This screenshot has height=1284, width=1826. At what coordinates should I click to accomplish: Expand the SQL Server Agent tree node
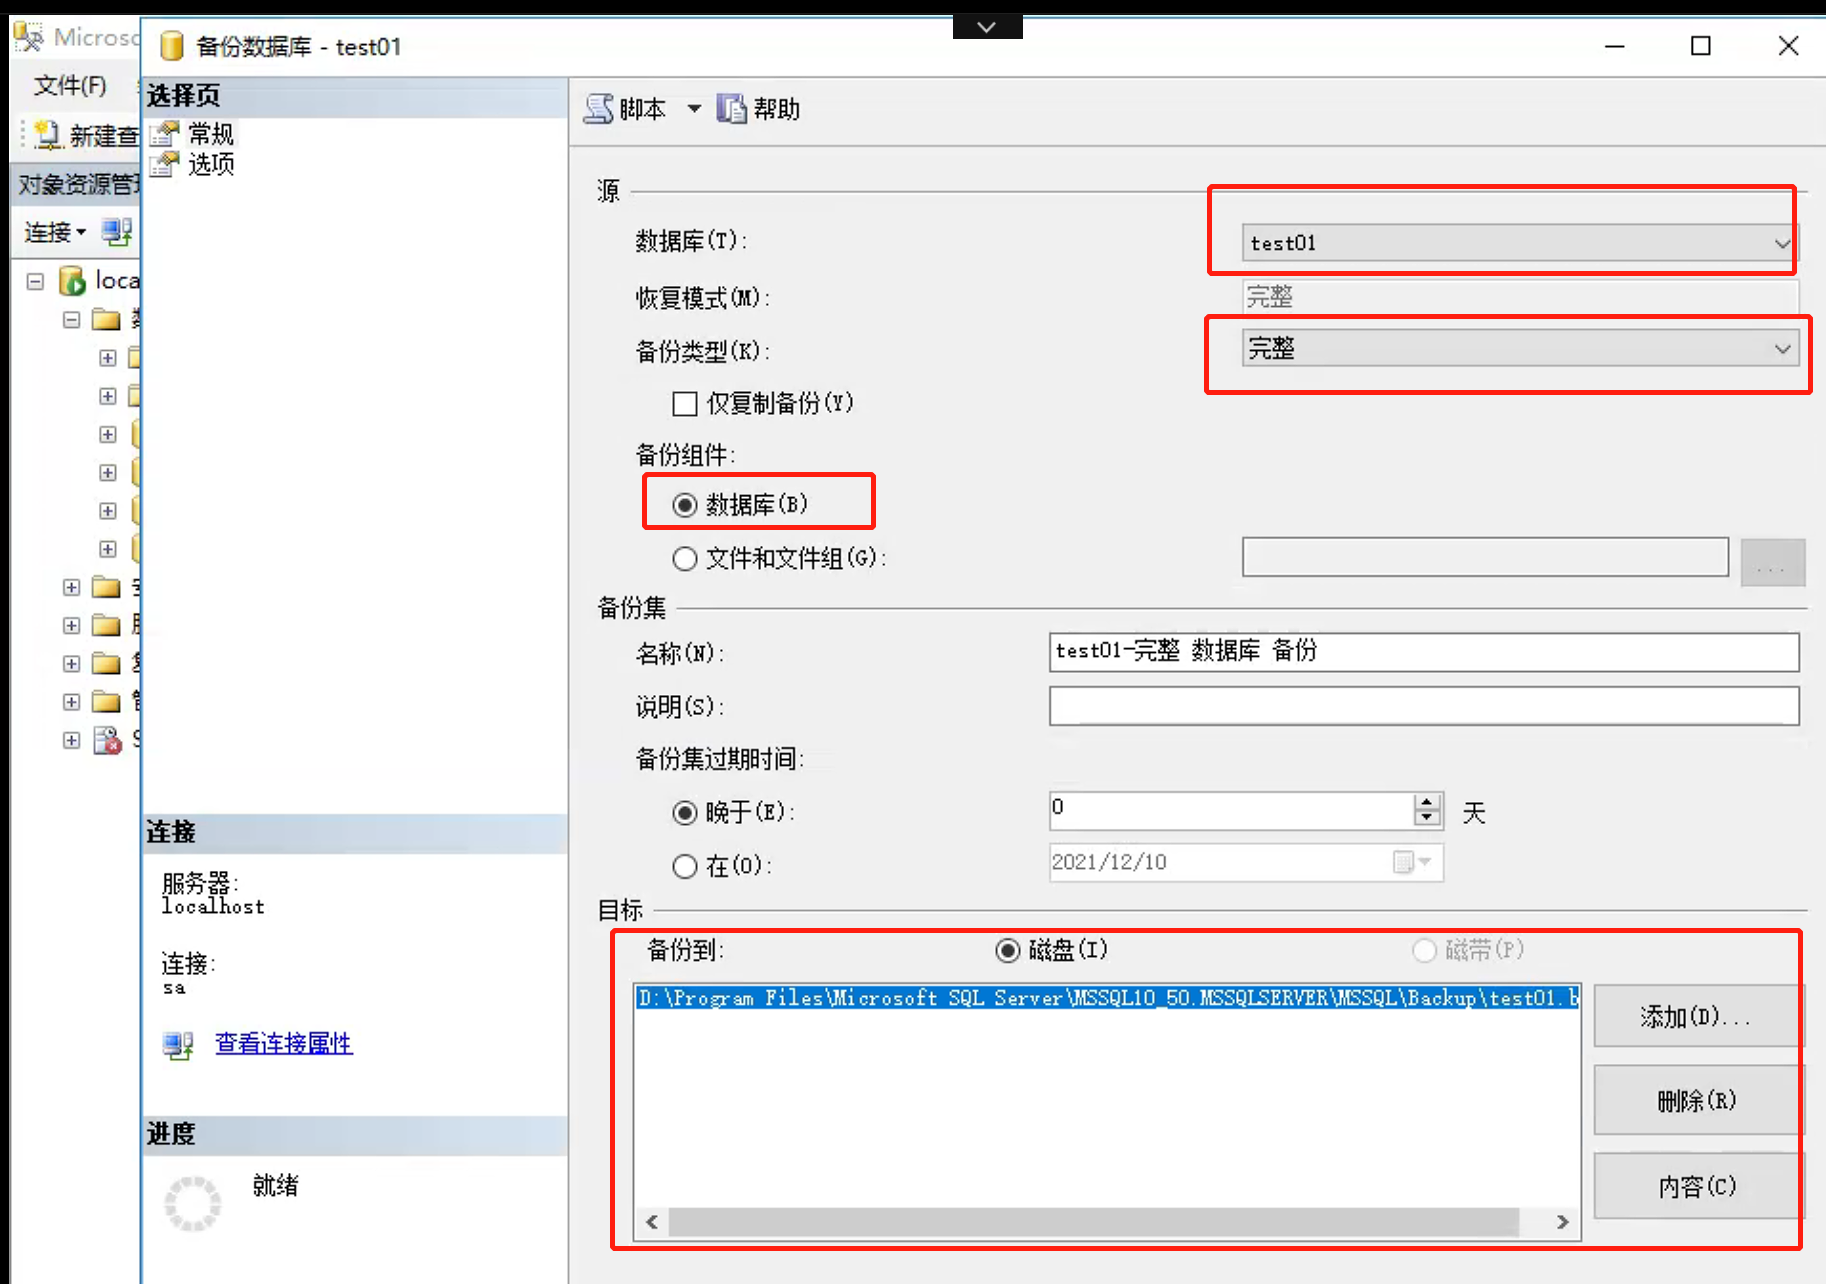coord(71,741)
